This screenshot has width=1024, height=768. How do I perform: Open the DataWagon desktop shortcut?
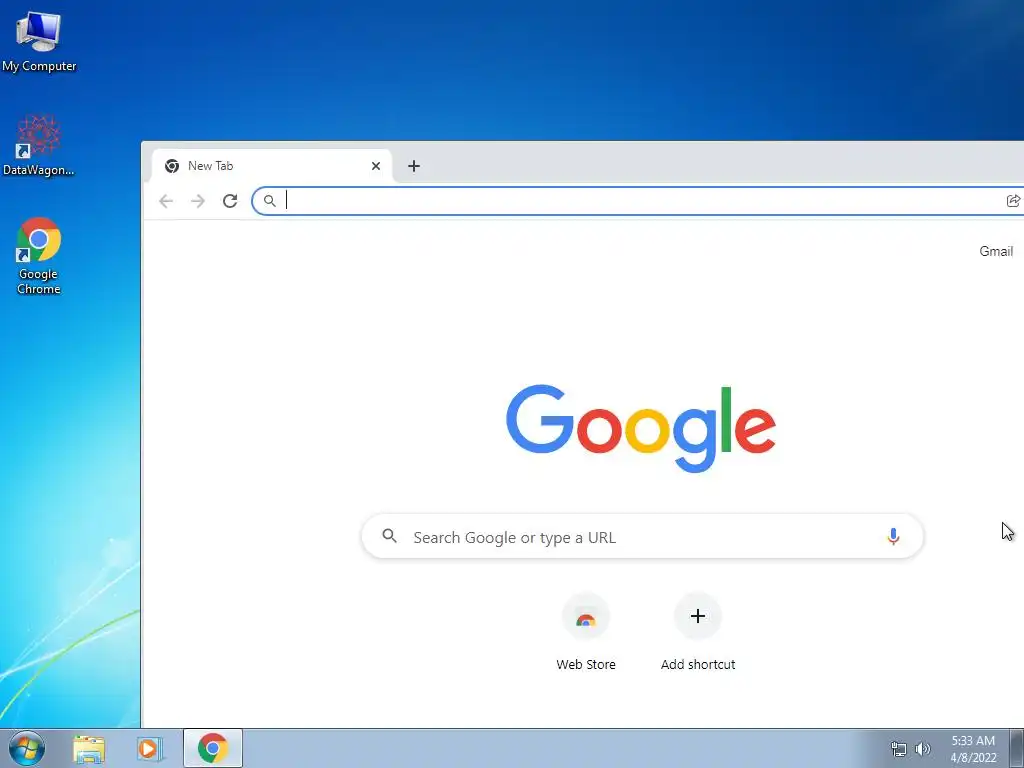tap(39, 145)
